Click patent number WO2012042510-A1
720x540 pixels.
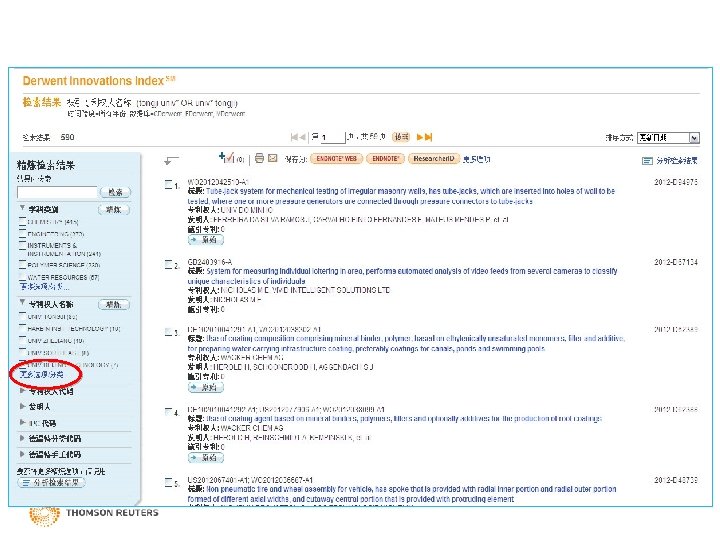[x=218, y=182]
